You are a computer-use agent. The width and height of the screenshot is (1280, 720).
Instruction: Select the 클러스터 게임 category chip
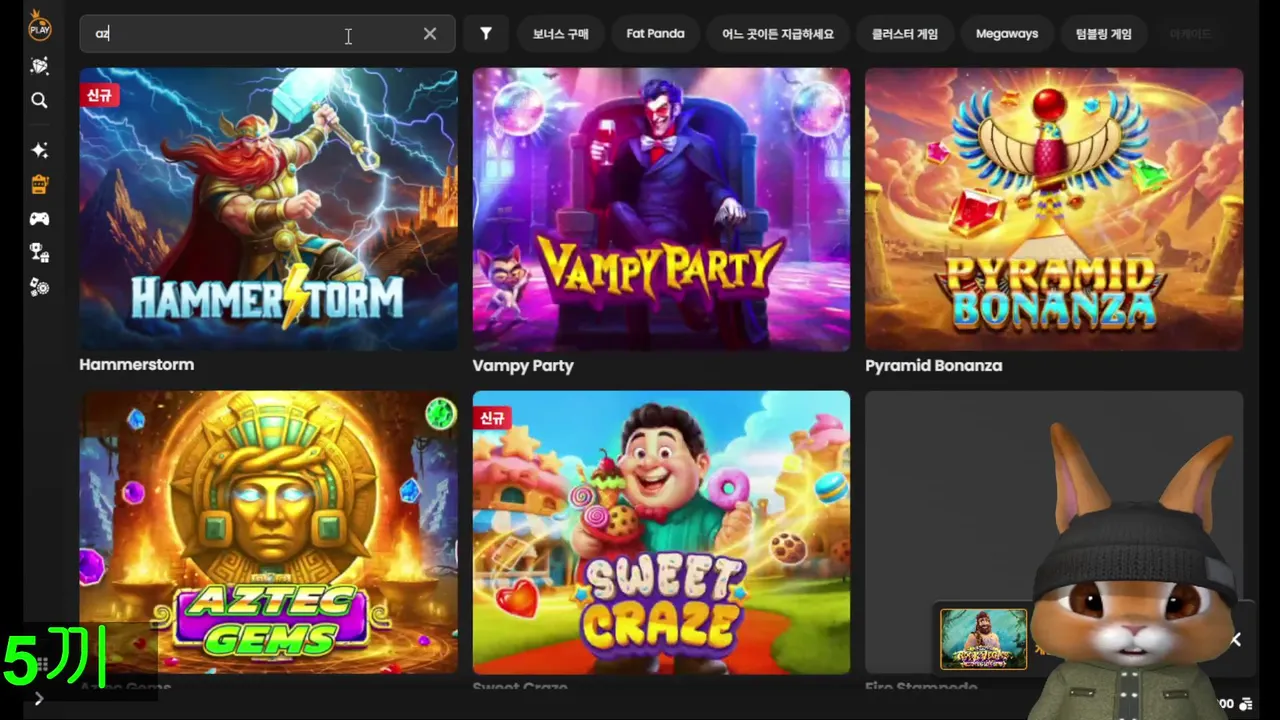904,34
